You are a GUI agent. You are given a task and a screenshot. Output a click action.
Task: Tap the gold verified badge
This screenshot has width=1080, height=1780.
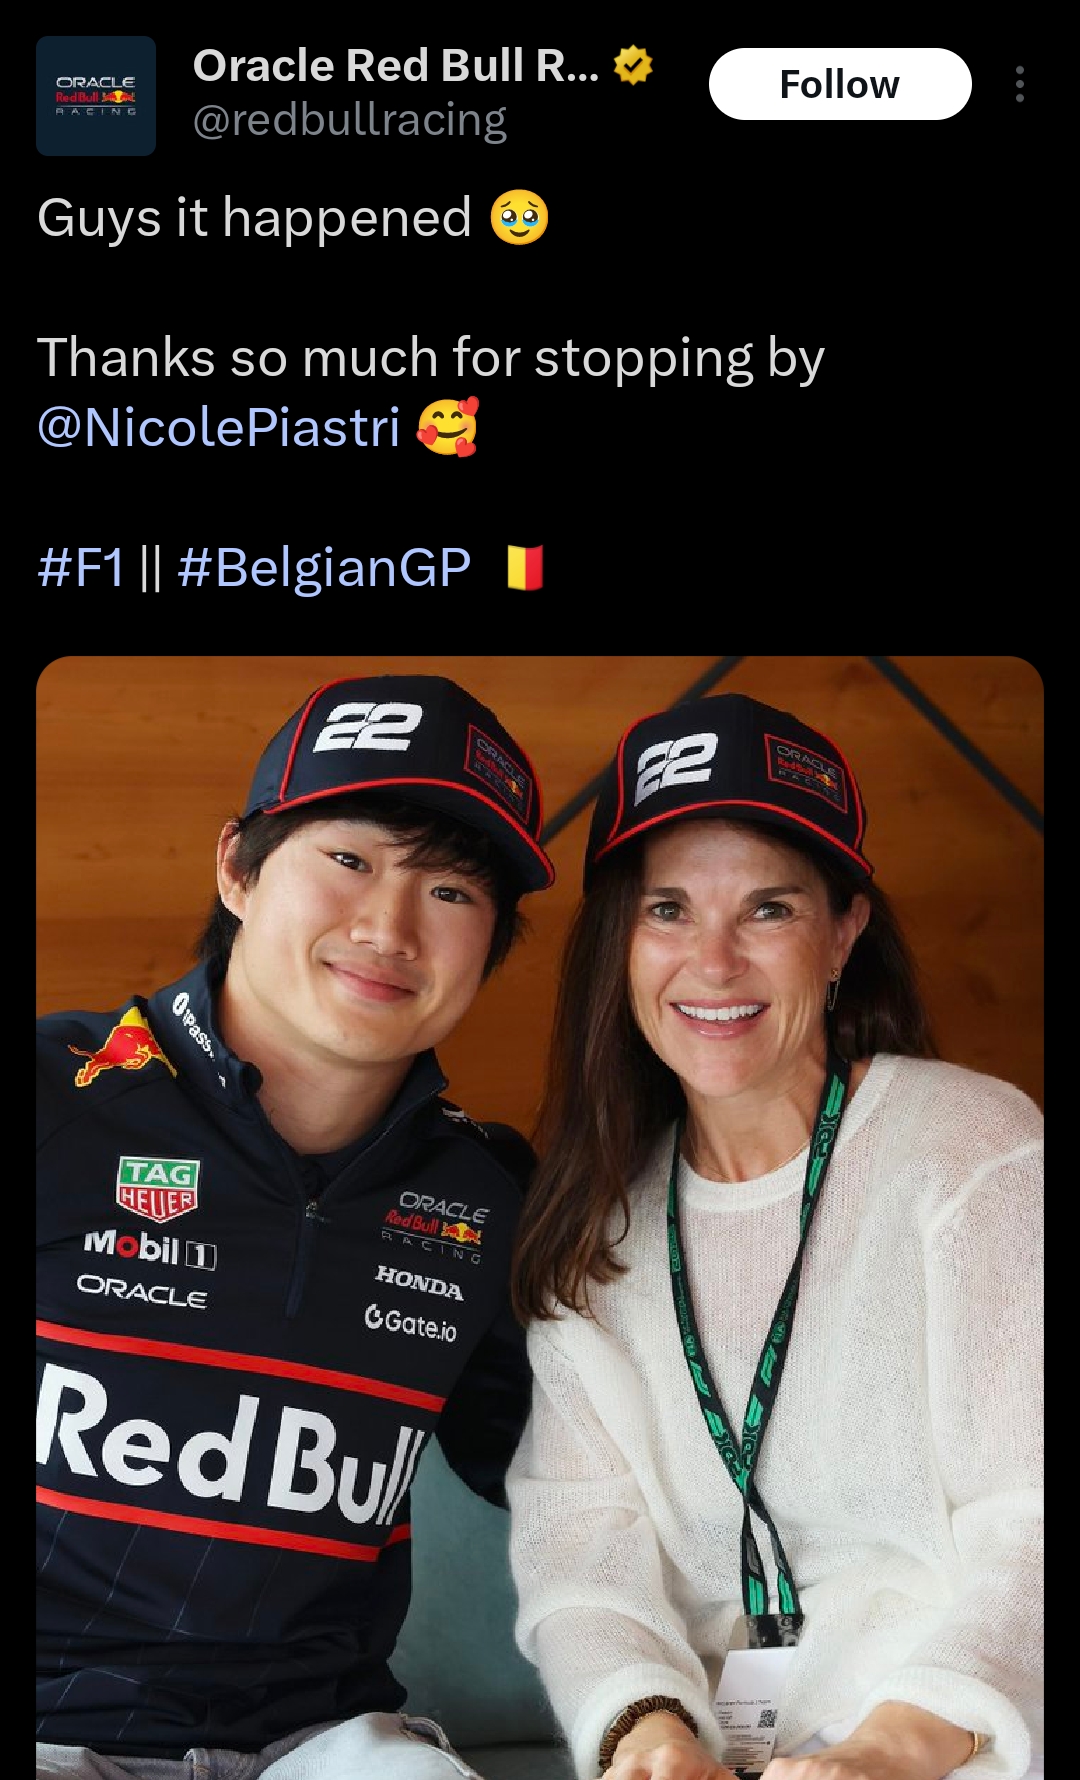pos(633,66)
